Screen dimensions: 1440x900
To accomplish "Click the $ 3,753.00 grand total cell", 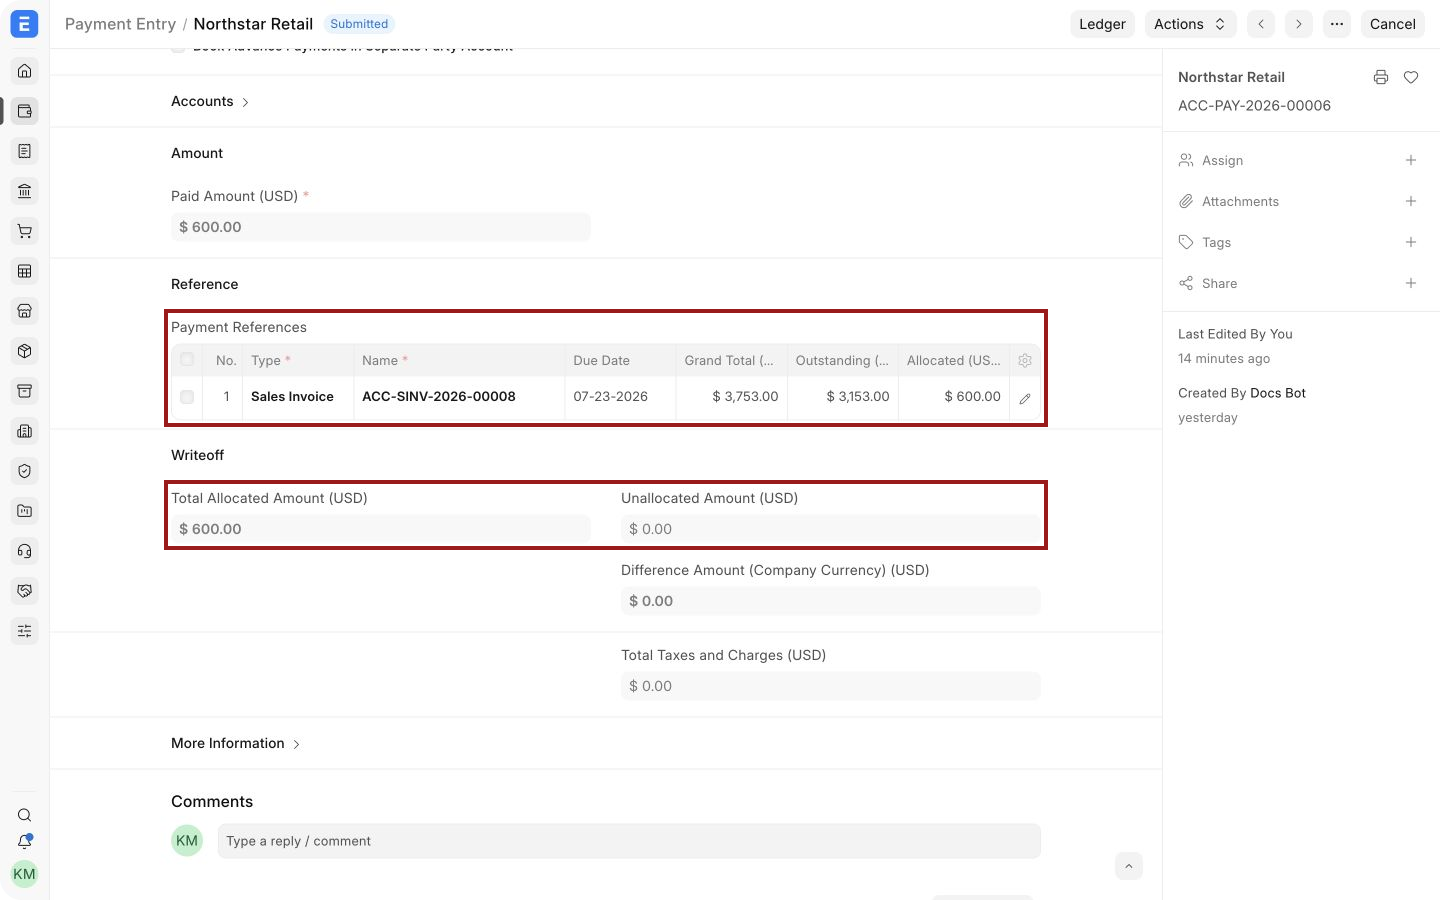I will pos(731,397).
